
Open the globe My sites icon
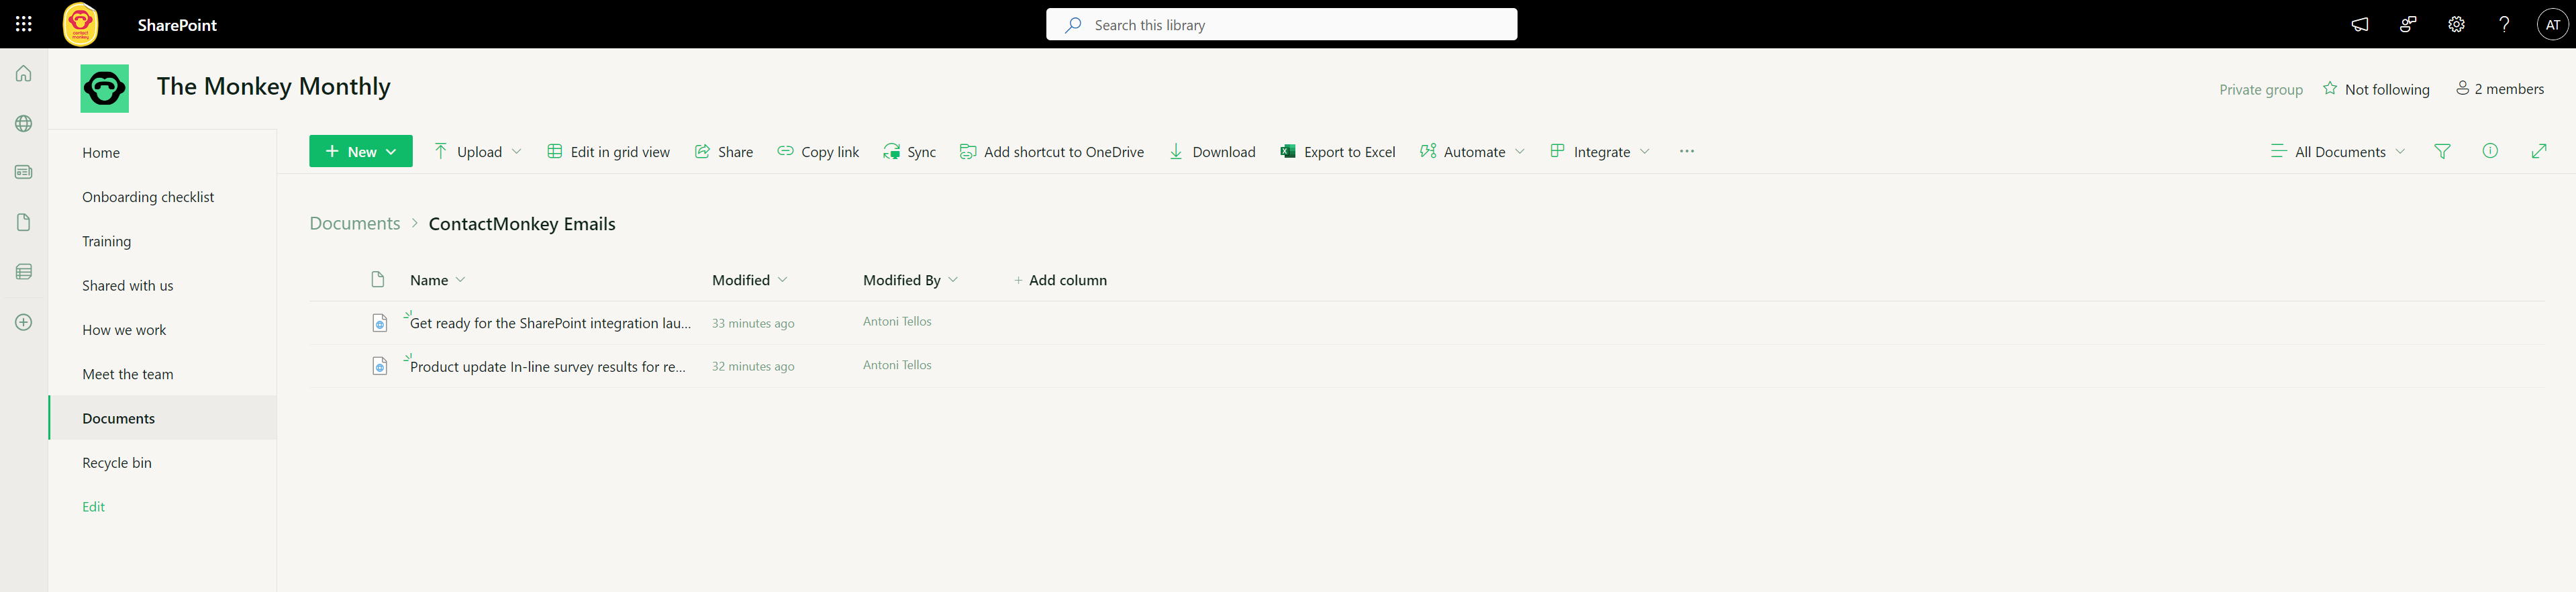24,123
